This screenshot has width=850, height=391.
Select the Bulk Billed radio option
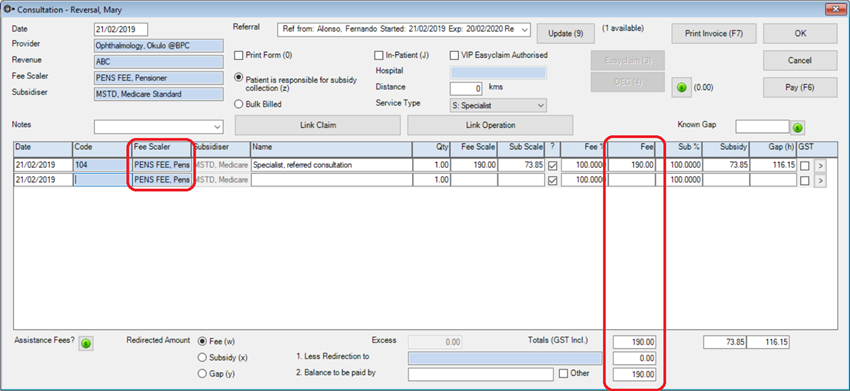(238, 105)
